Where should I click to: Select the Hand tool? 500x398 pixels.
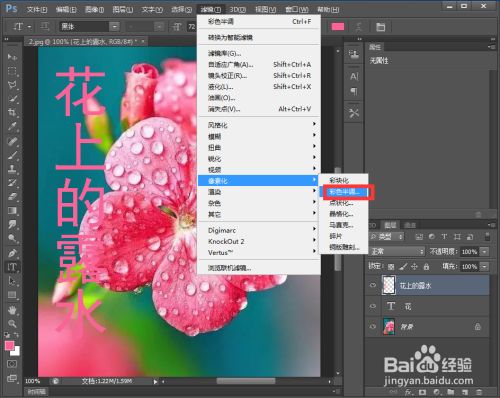point(12,310)
